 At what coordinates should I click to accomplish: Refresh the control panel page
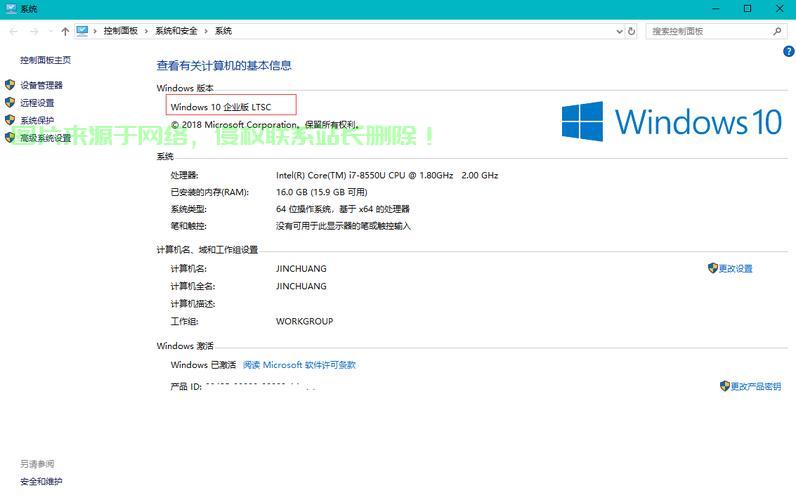632,31
